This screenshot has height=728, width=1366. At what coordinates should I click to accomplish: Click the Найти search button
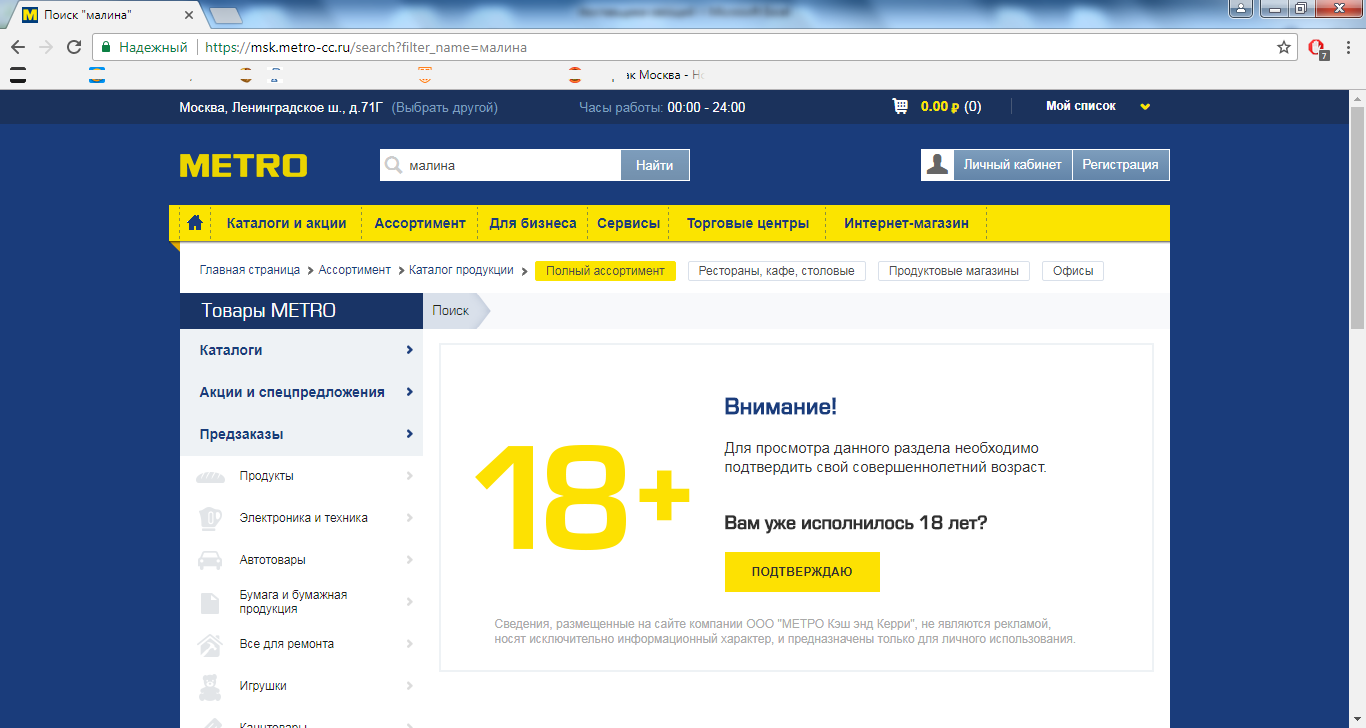(x=655, y=165)
